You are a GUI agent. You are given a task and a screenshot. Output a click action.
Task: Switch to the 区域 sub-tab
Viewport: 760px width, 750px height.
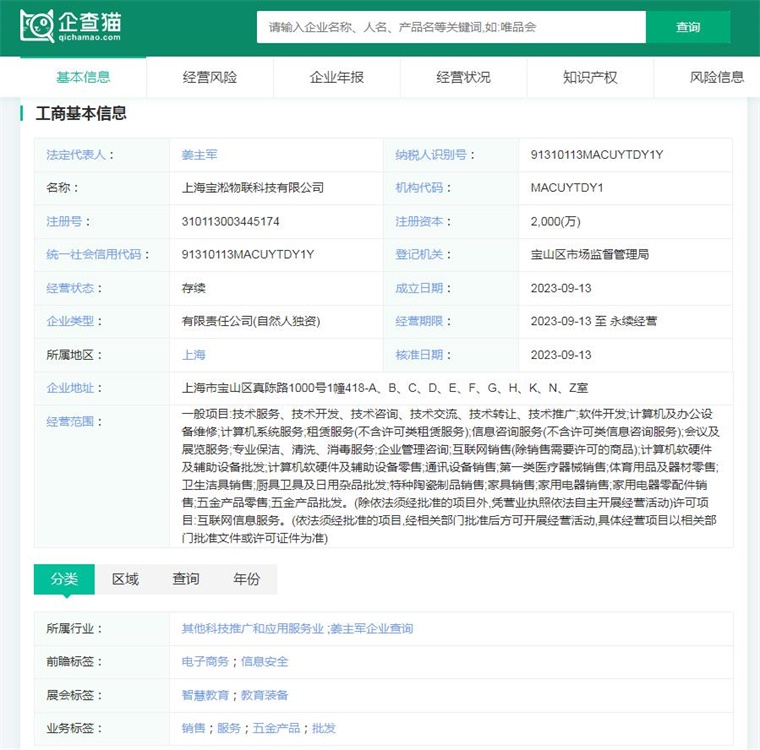point(125,579)
